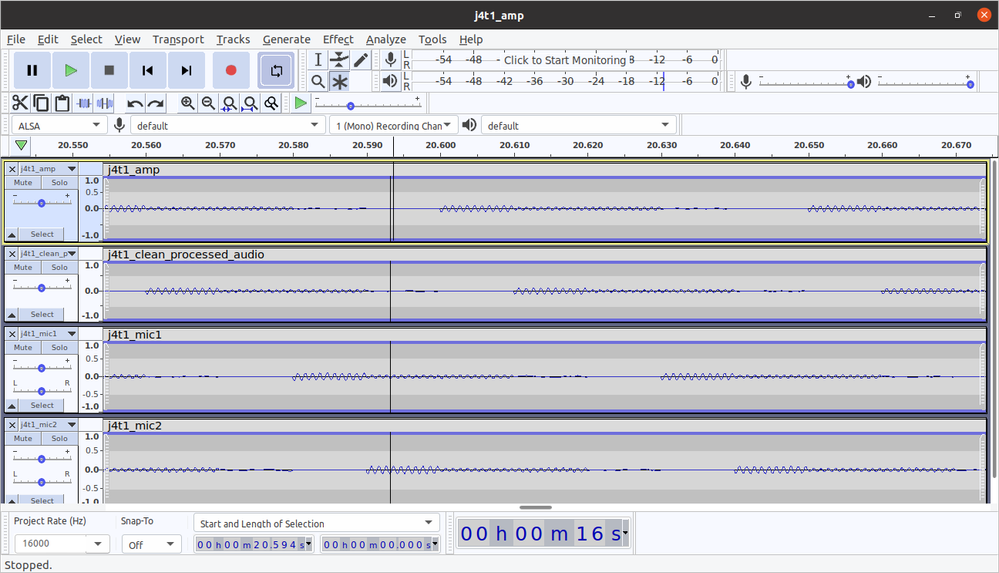Open the recording device default dropdown
Image resolution: width=999 pixels, height=573 pixels.
point(226,125)
